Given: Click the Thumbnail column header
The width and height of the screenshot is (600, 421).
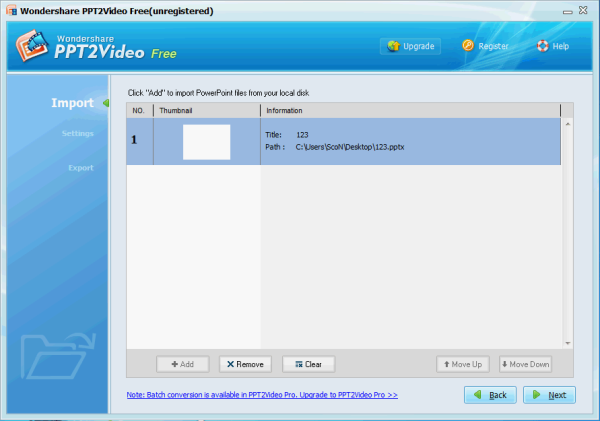Looking at the screenshot, I should [207, 110].
